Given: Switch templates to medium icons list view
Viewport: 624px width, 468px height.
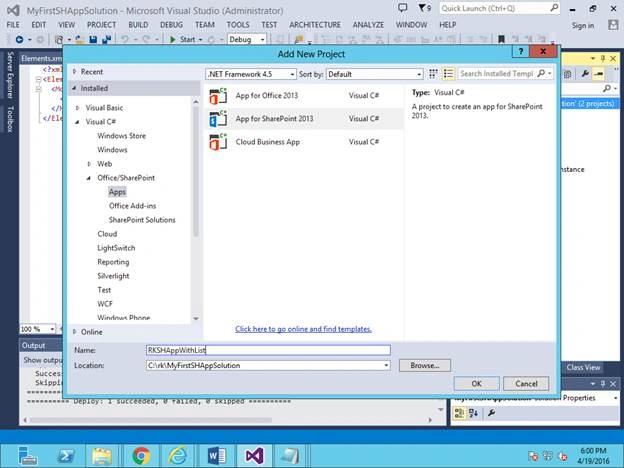Looking at the screenshot, I should click(x=448, y=74).
